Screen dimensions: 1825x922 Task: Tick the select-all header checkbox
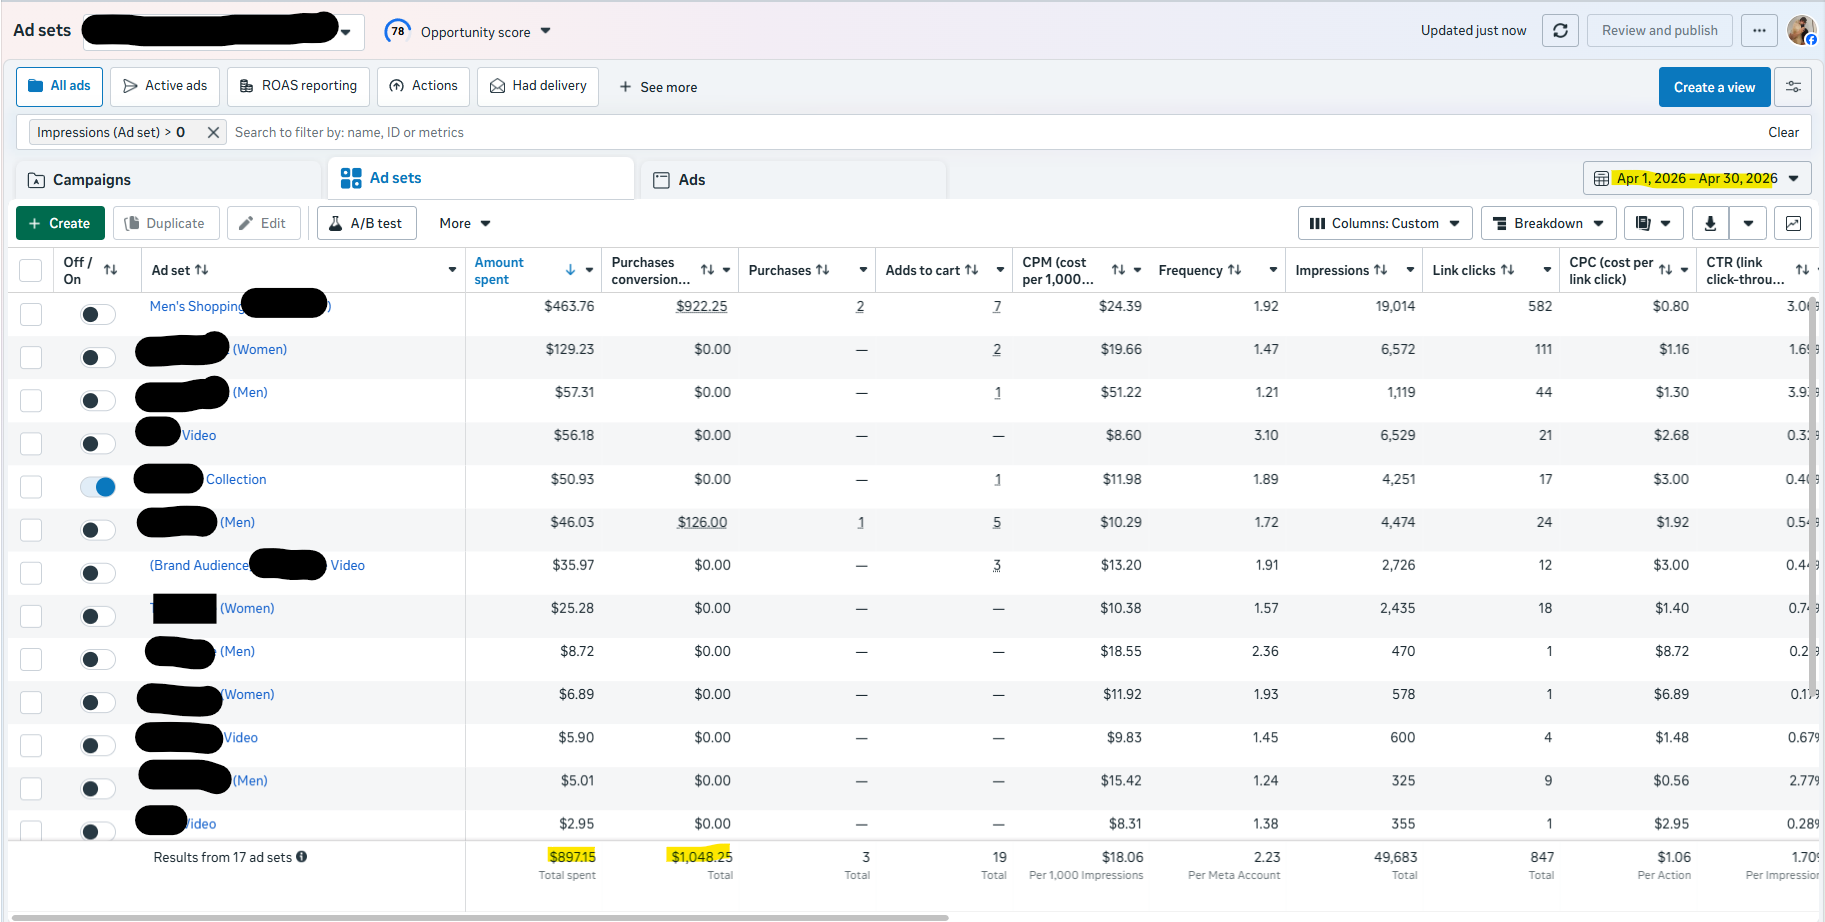point(31,270)
